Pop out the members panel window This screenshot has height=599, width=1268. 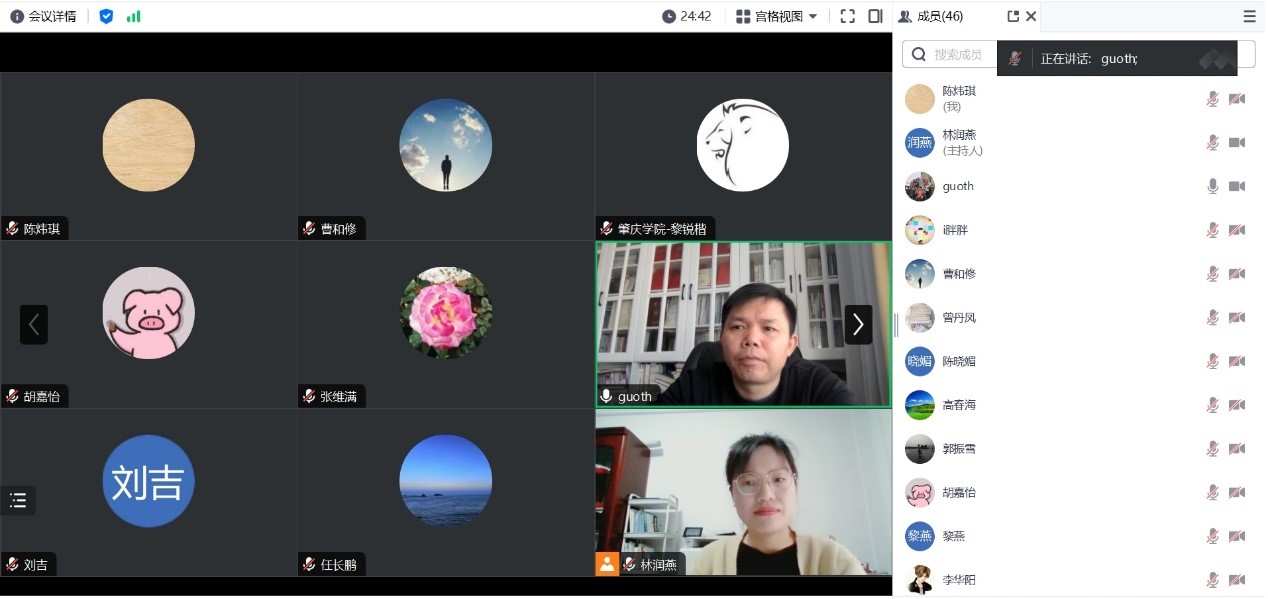click(x=1013, y=16)
